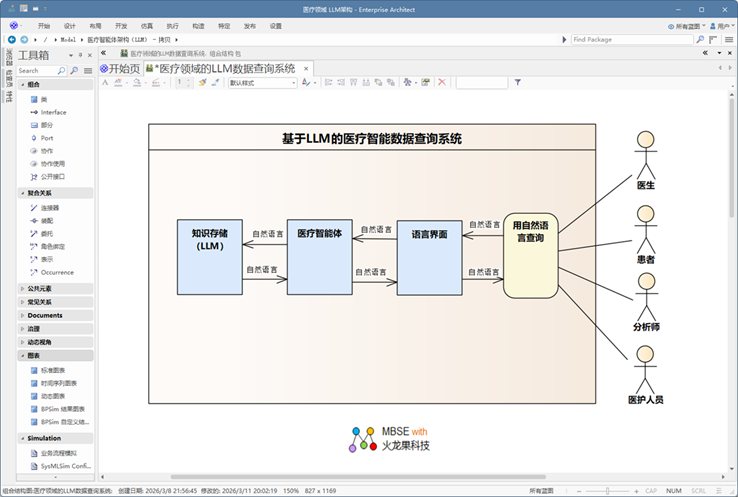The width and height of the screenshot is (738, 497).
Task: Select the 类 class element tool
Action: (x=44, y=99)
